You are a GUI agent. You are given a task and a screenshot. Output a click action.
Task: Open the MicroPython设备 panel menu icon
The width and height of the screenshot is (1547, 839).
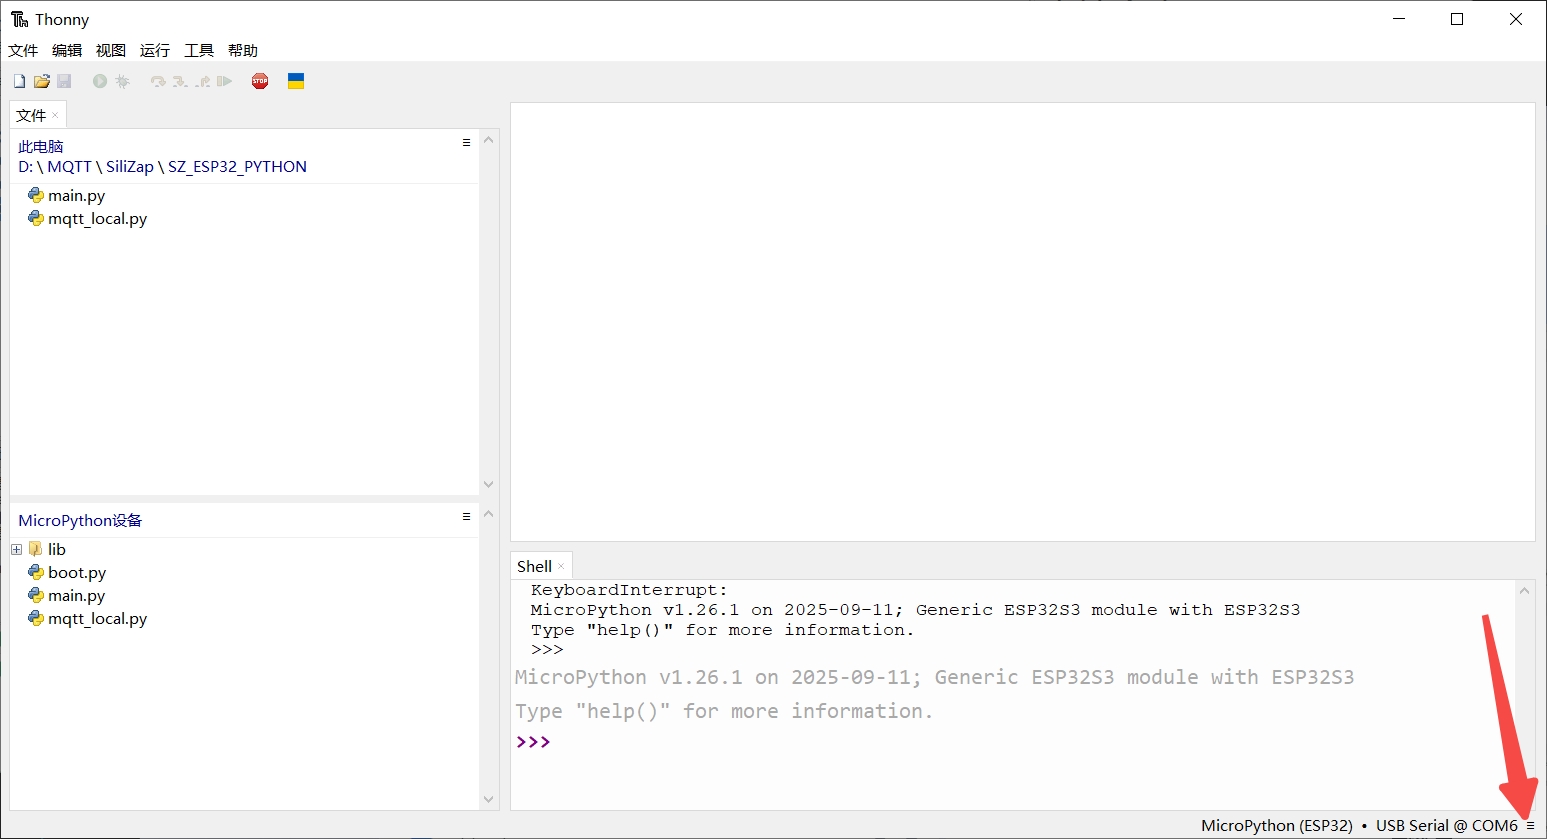pos(465,515)
